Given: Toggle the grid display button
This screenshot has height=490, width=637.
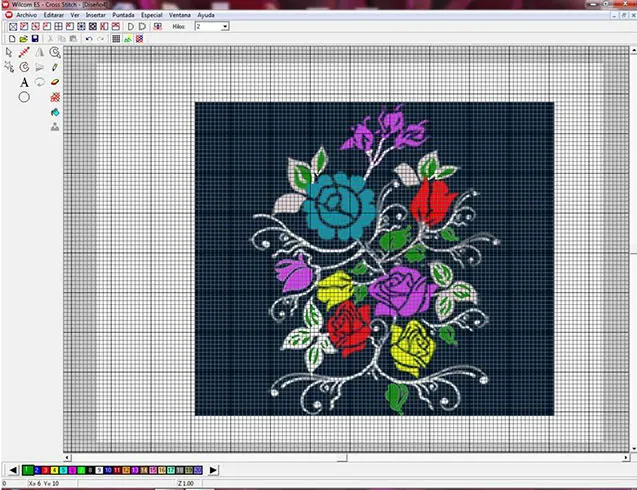Looking at the screenshot, I should point(116,39).
